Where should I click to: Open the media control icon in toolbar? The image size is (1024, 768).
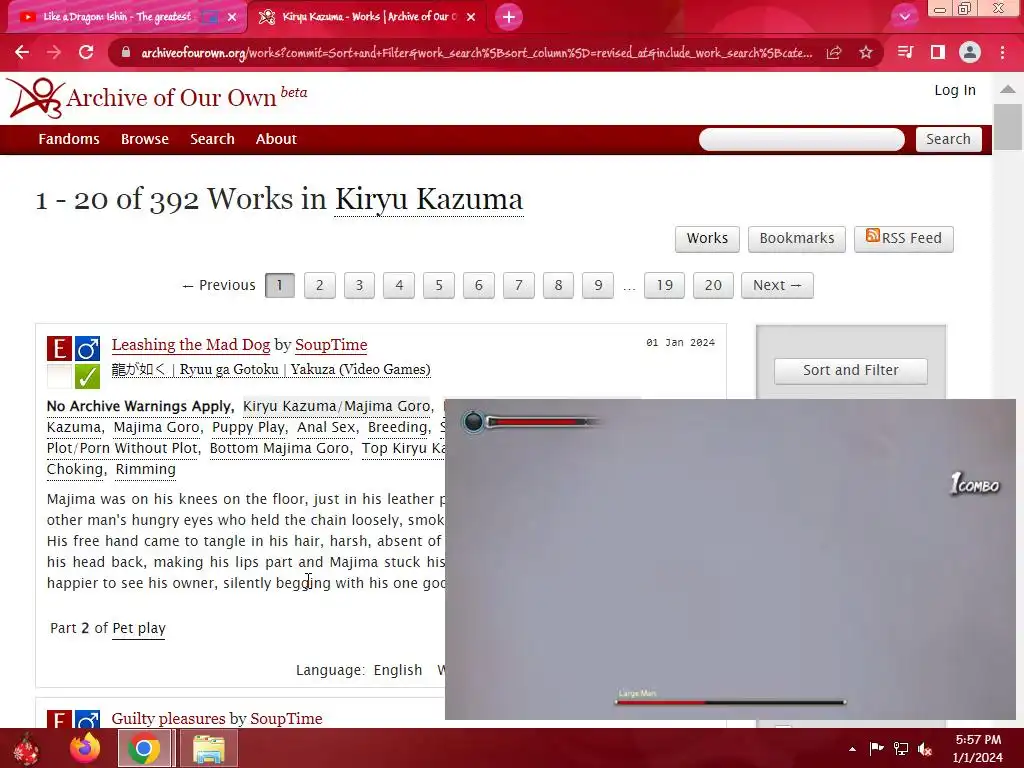click(905, 52)
